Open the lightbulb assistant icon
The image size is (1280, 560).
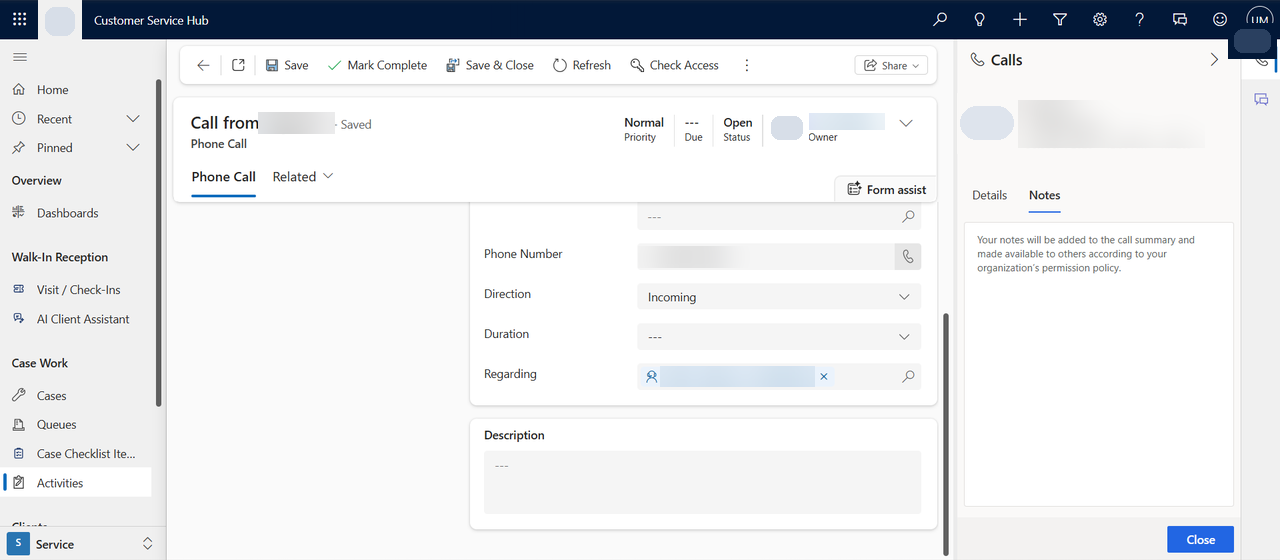pyautogui.click(x=980, y=19)
